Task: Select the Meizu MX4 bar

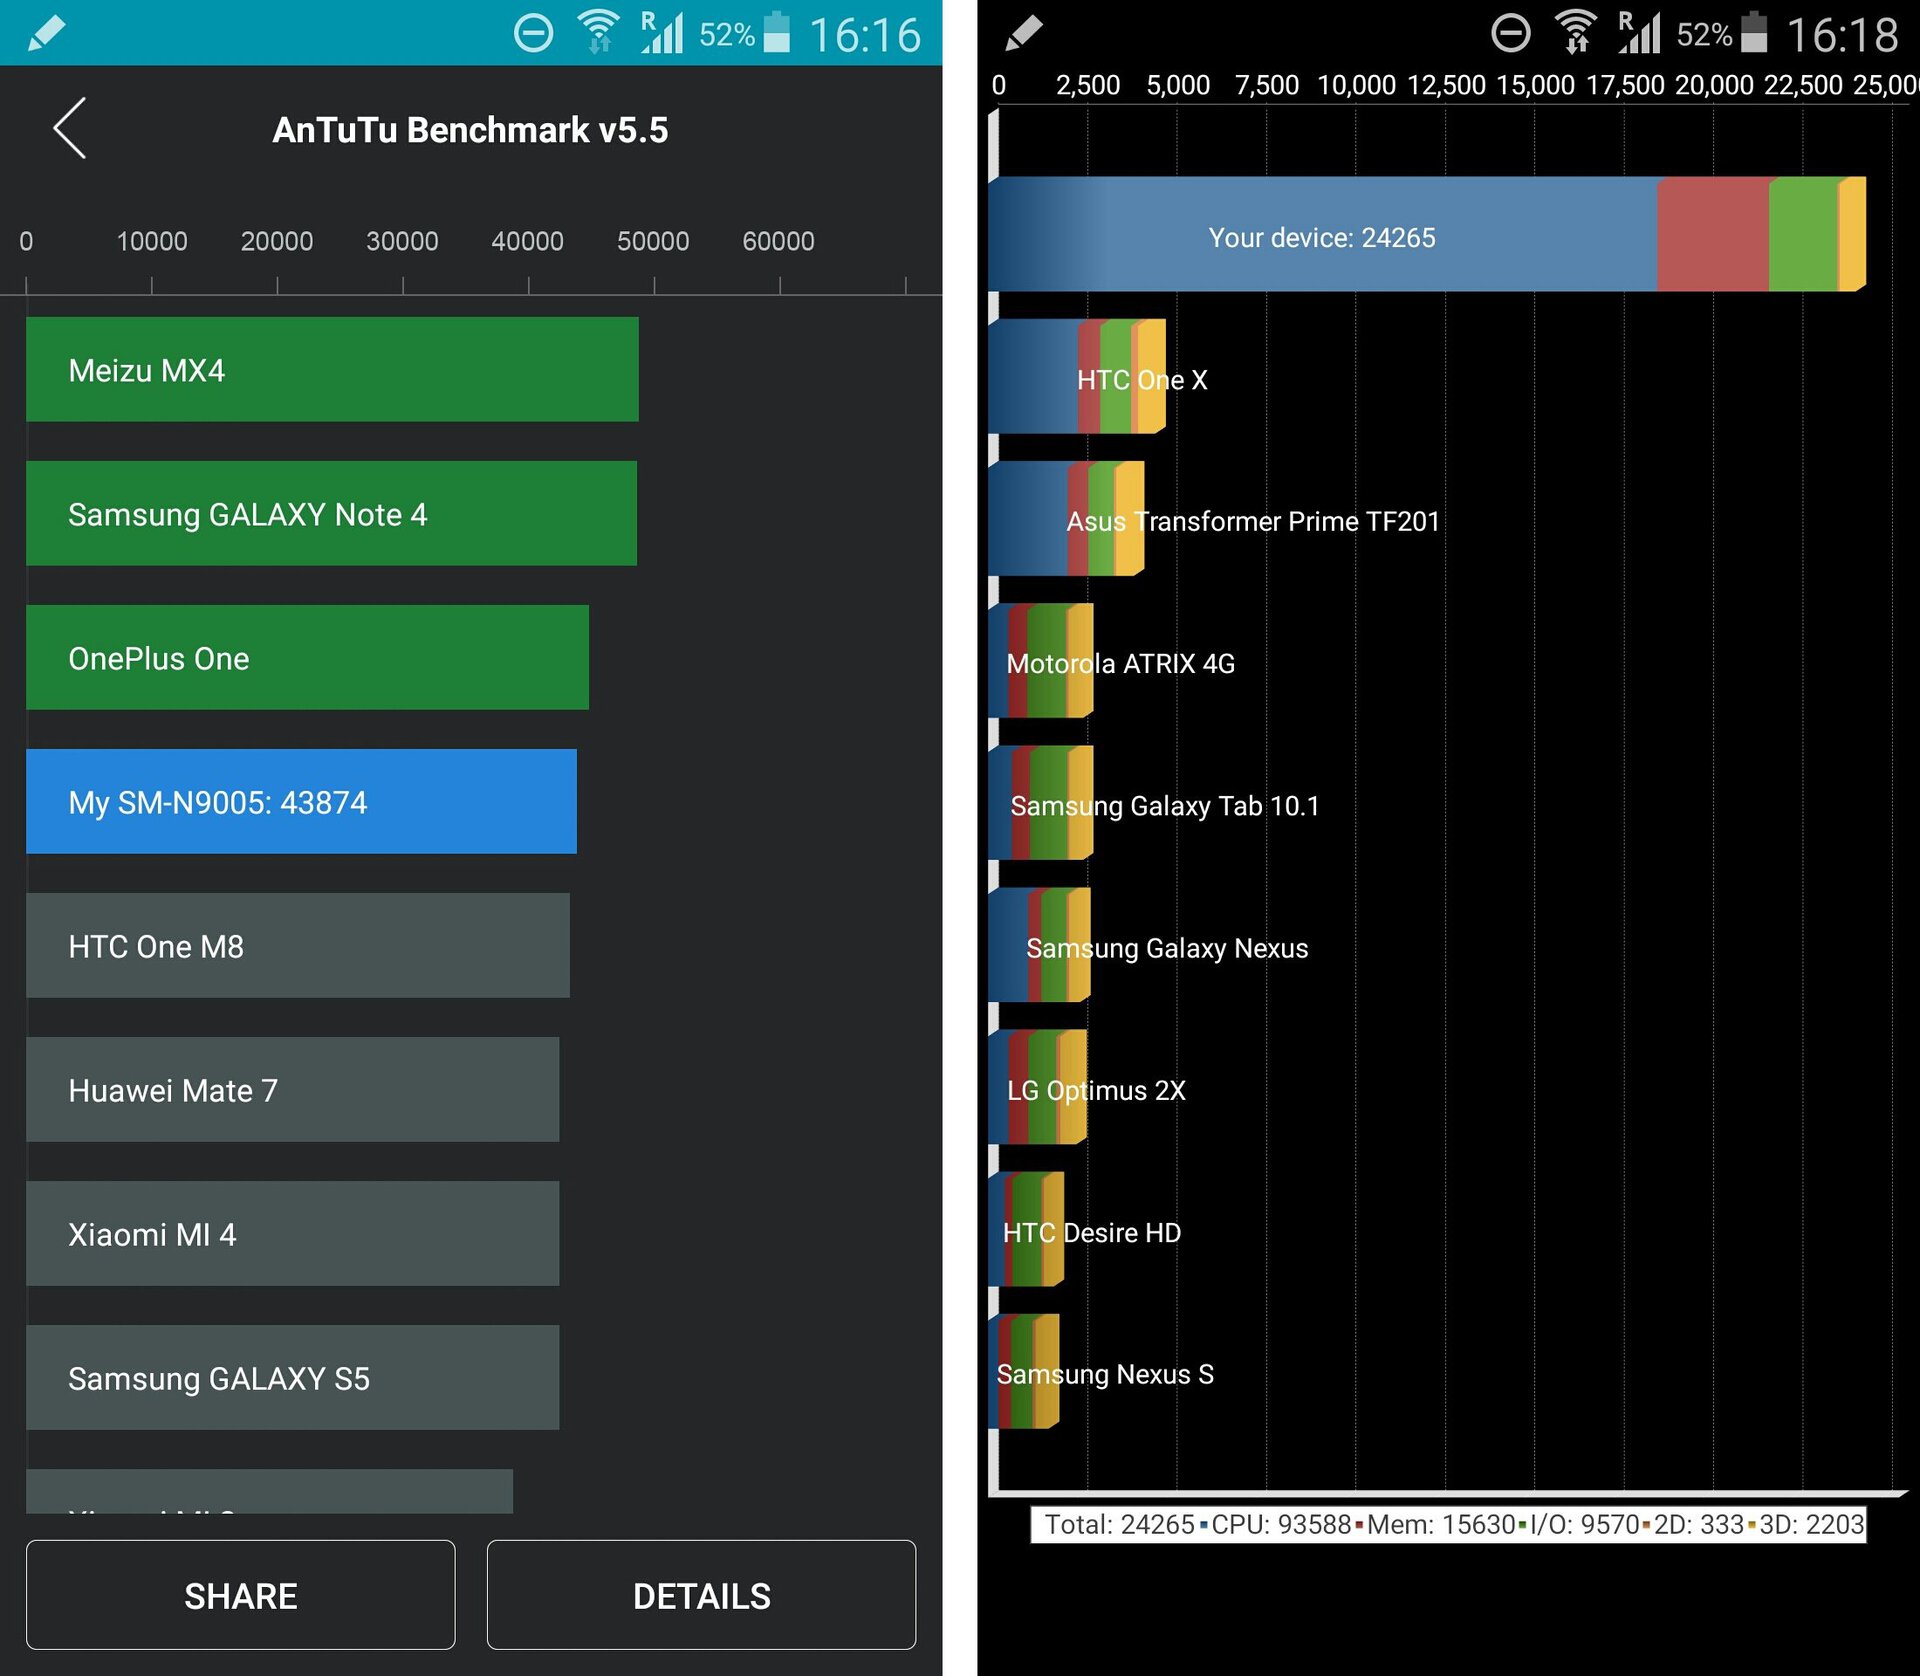Action: point(331,370)
